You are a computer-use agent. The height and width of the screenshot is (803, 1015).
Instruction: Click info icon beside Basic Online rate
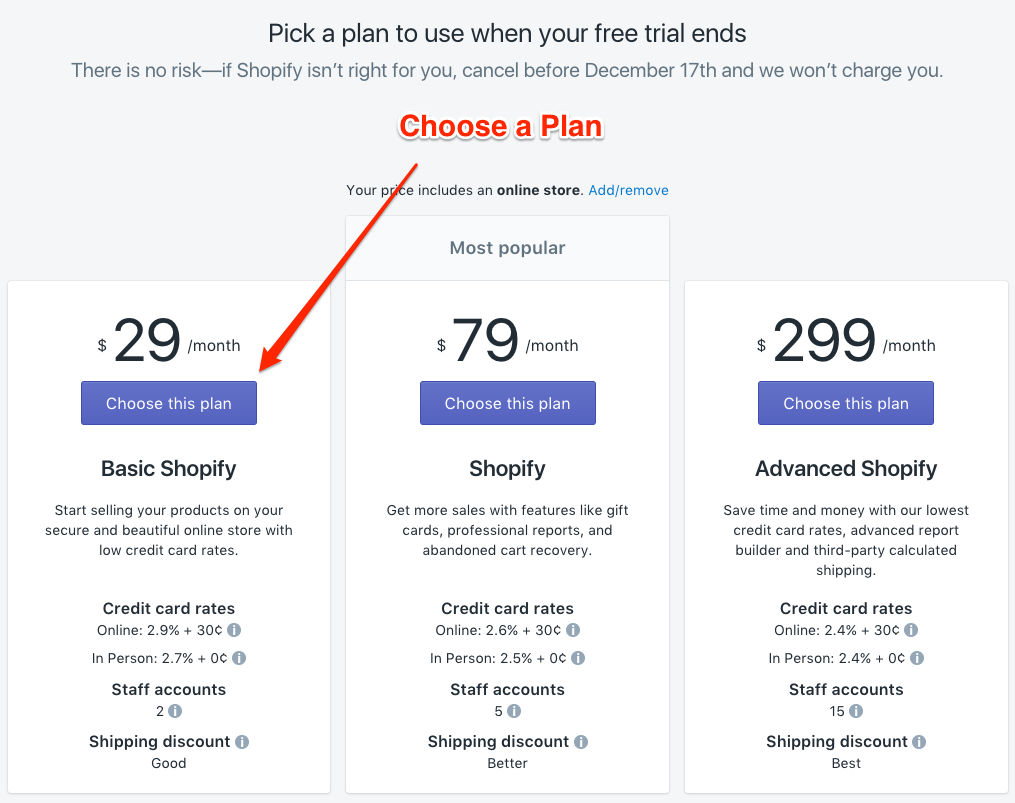pos(234,631)
